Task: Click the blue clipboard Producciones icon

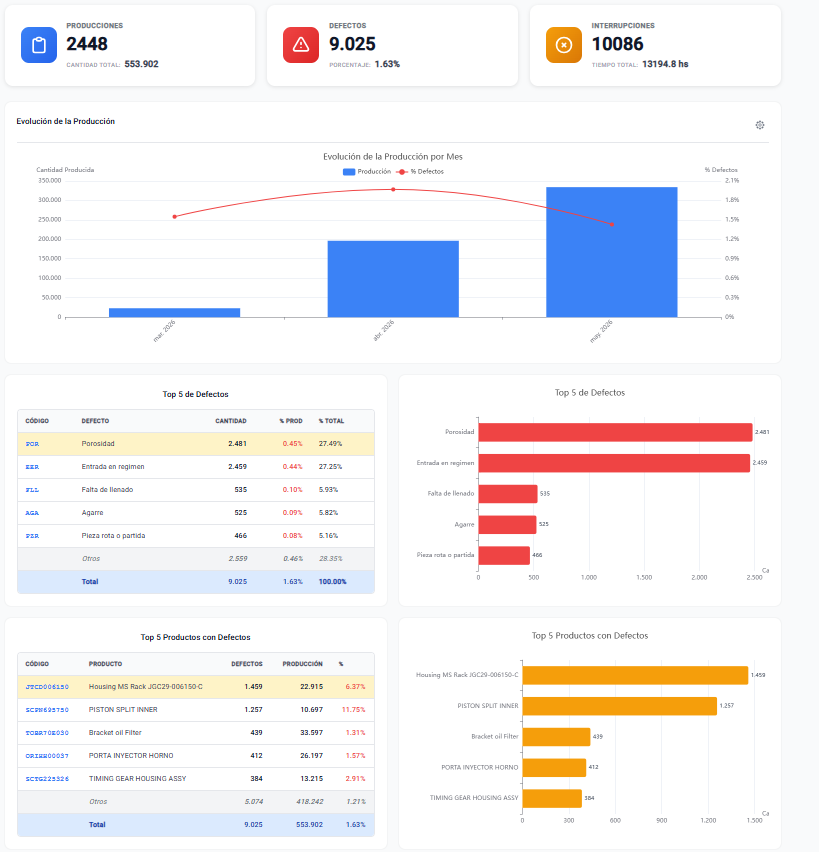Action: click(39, 45)
